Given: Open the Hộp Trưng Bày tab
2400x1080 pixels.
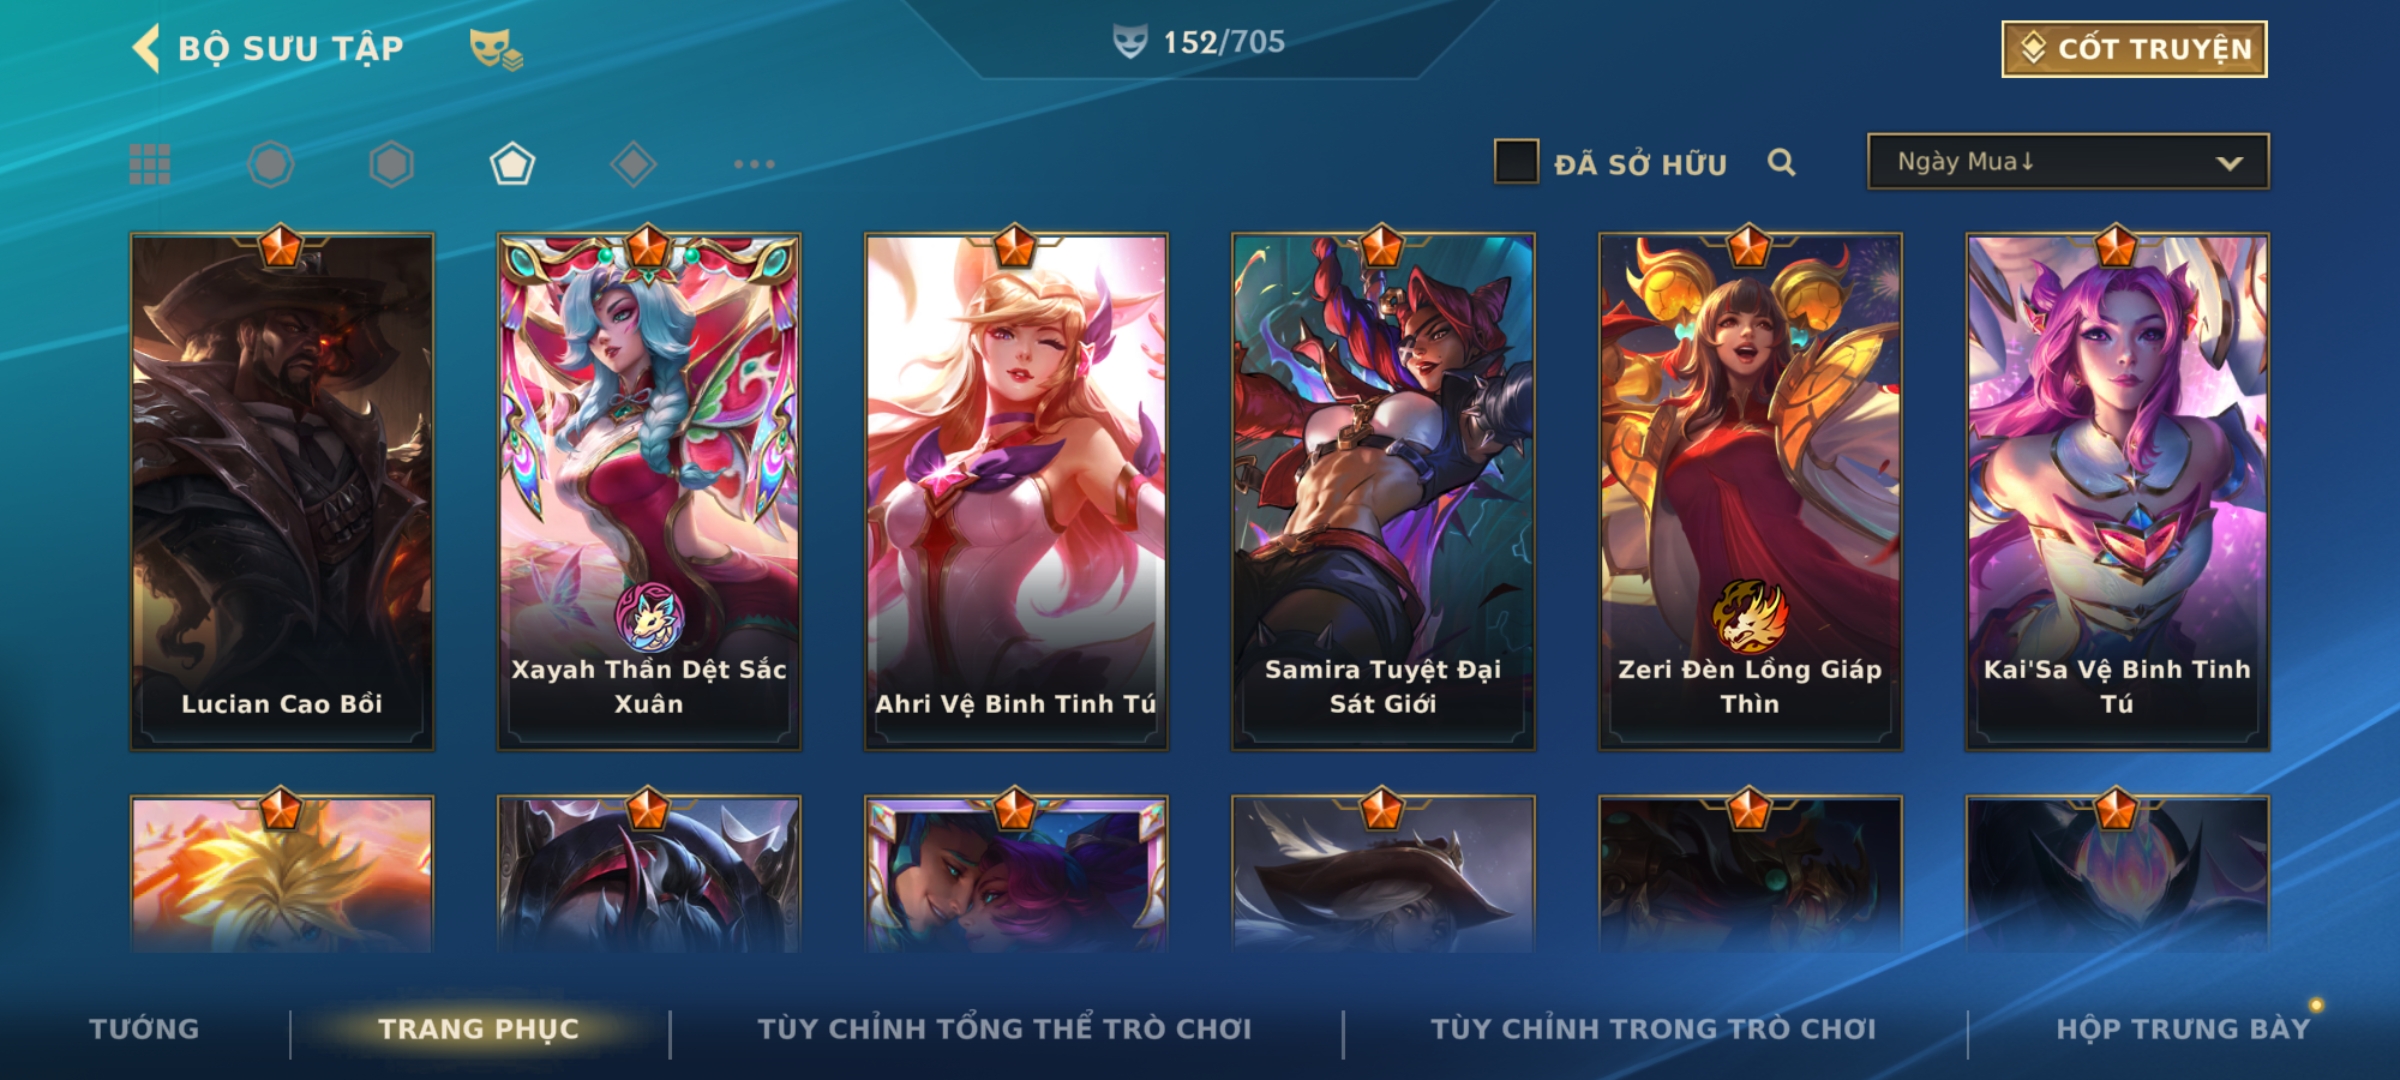Looking at the screenshot, I should [x=2183, y=1029].
